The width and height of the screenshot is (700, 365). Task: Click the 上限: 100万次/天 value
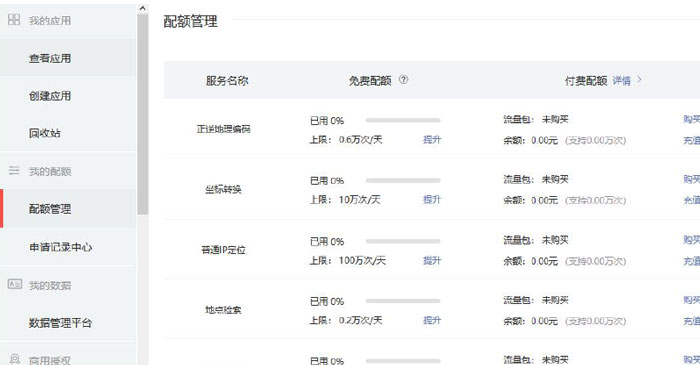pyautogui.click(x=347, y=260)
